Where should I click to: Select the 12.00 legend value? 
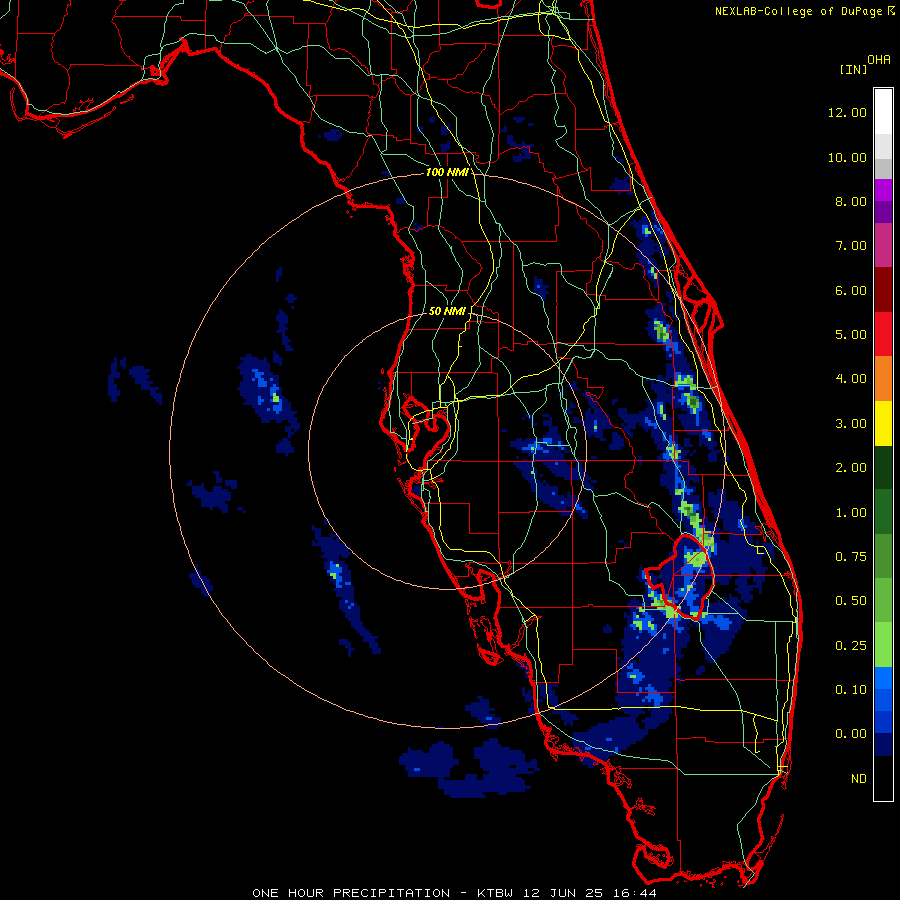[x=847, y=112]
